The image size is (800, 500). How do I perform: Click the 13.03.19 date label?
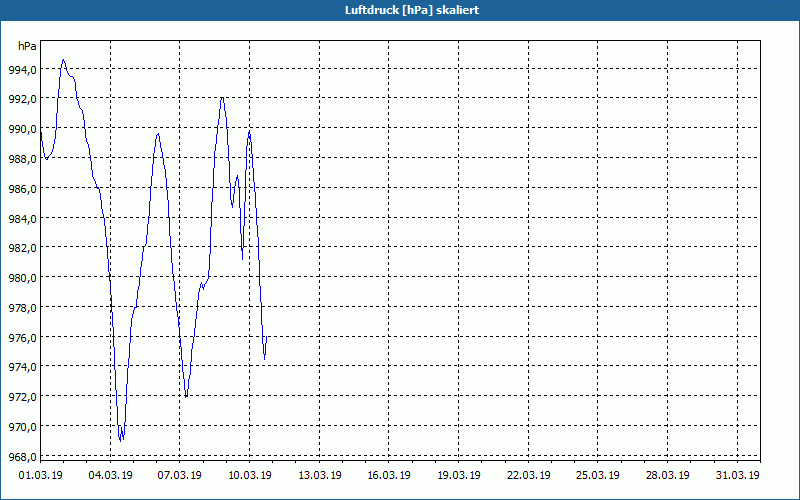pos(319,476)
